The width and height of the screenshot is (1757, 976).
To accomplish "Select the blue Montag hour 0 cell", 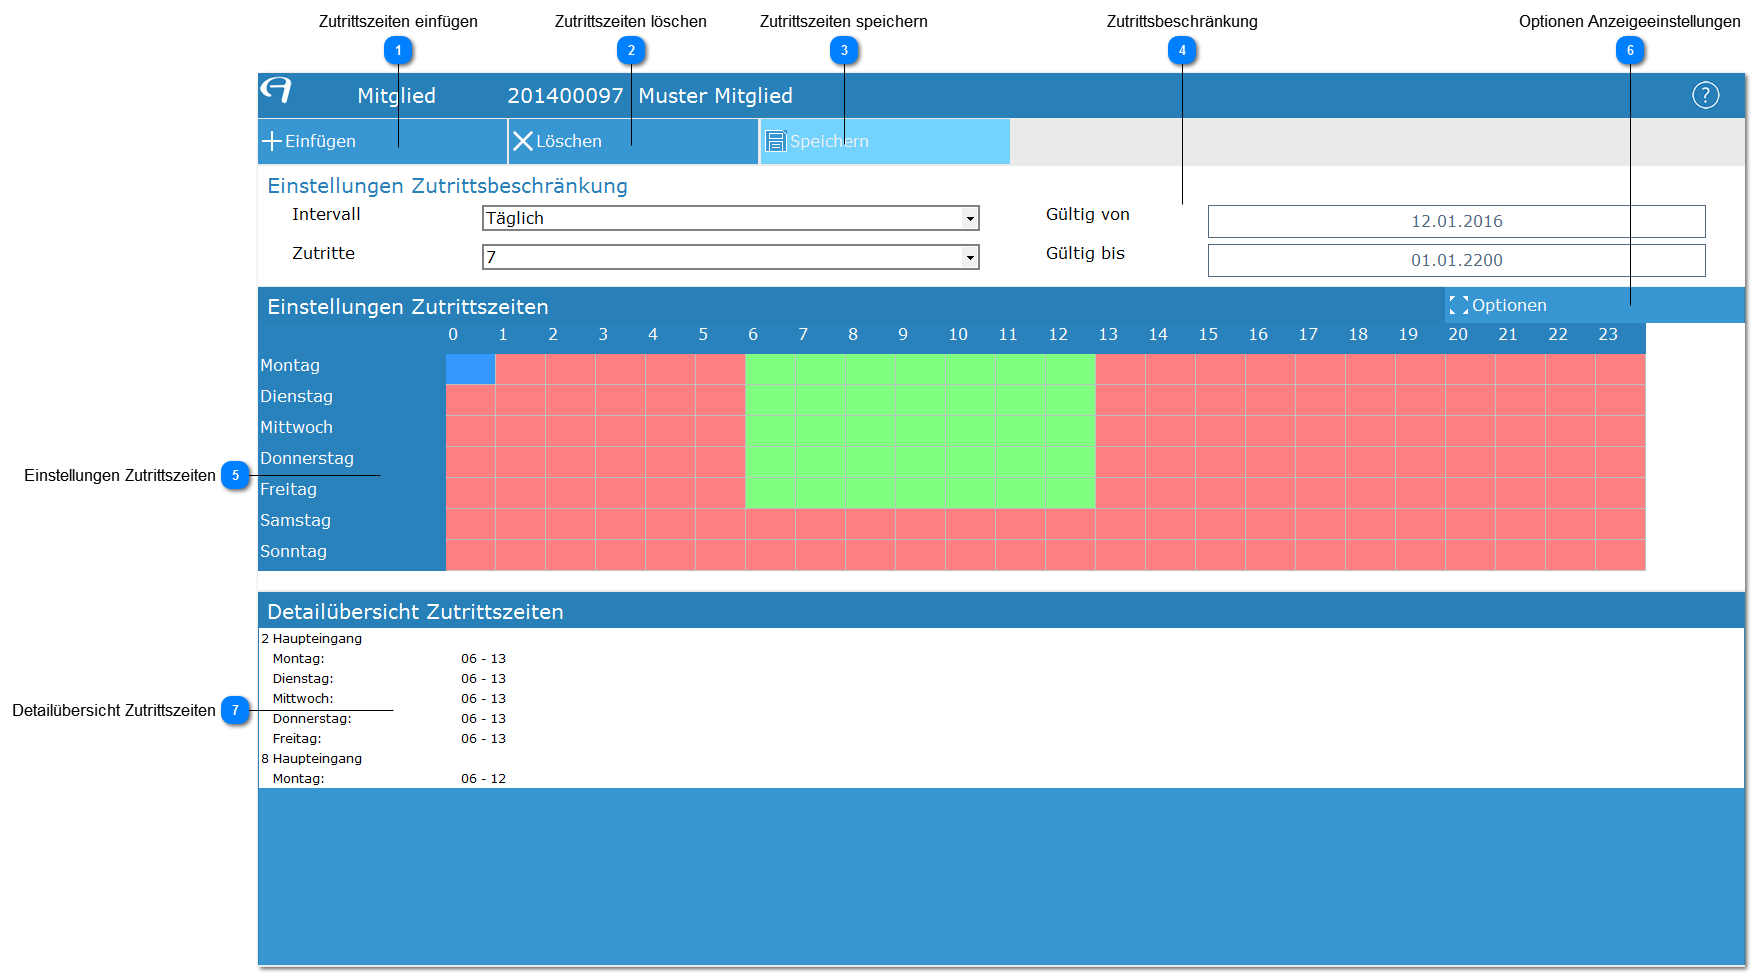I will [x=471, y=369].
